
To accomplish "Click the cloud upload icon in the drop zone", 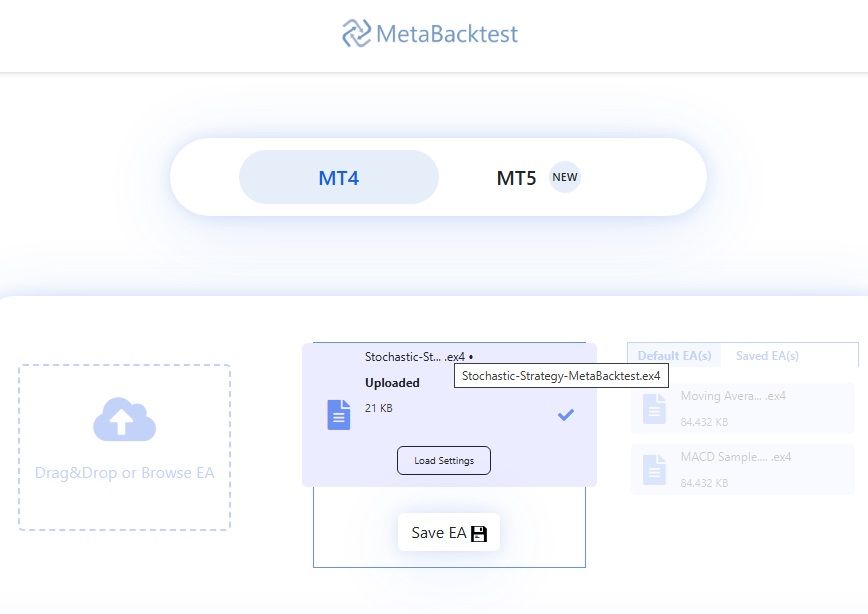I will click(x=123, y=421).
